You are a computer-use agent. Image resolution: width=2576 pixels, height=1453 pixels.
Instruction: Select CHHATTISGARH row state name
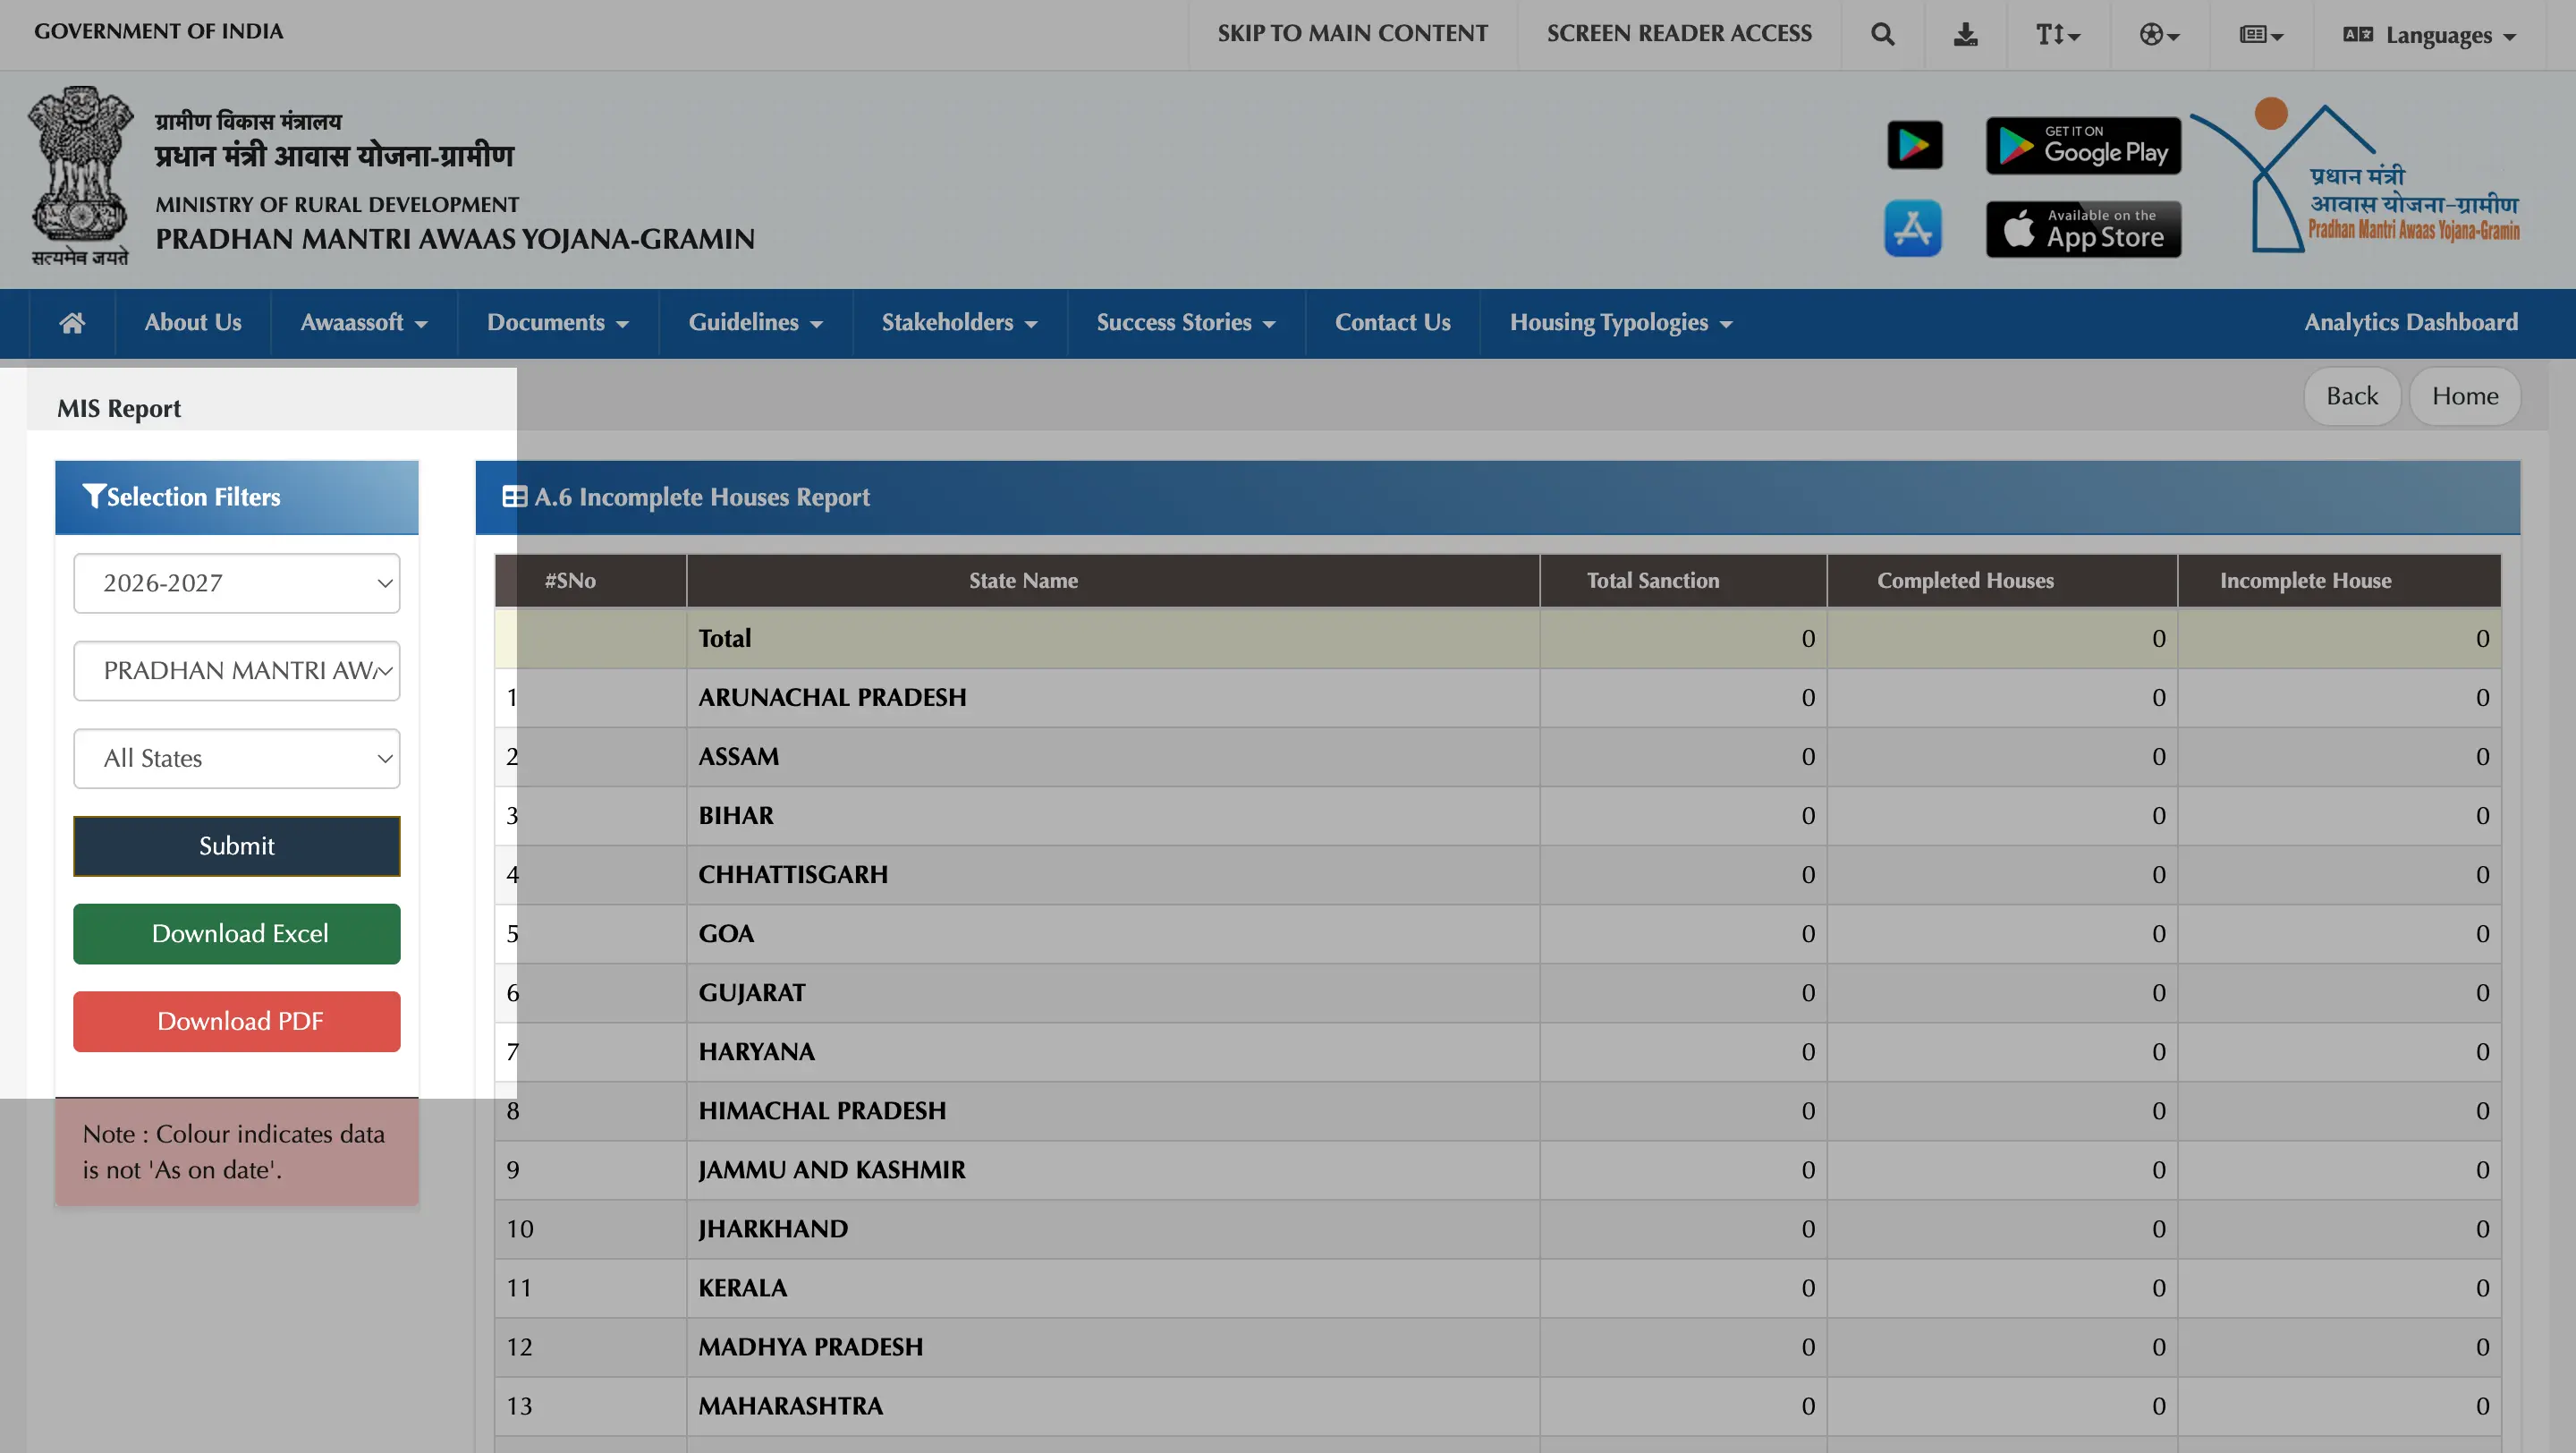point(793,875)
